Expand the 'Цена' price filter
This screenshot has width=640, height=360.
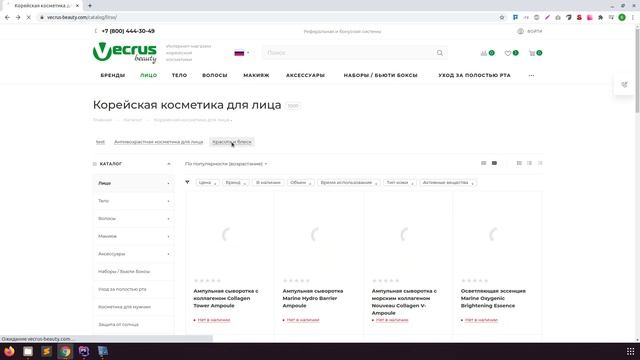(207, 182)
